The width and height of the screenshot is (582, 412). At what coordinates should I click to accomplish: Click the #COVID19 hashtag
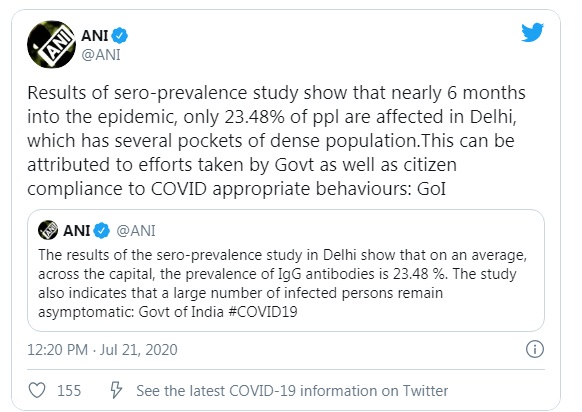(x=263, y=312)
